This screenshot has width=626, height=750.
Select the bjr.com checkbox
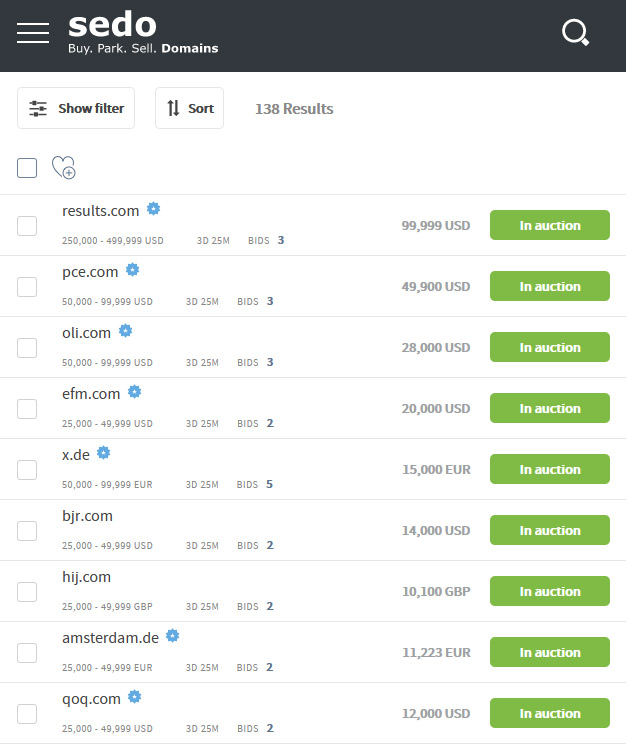click(27, 531)
